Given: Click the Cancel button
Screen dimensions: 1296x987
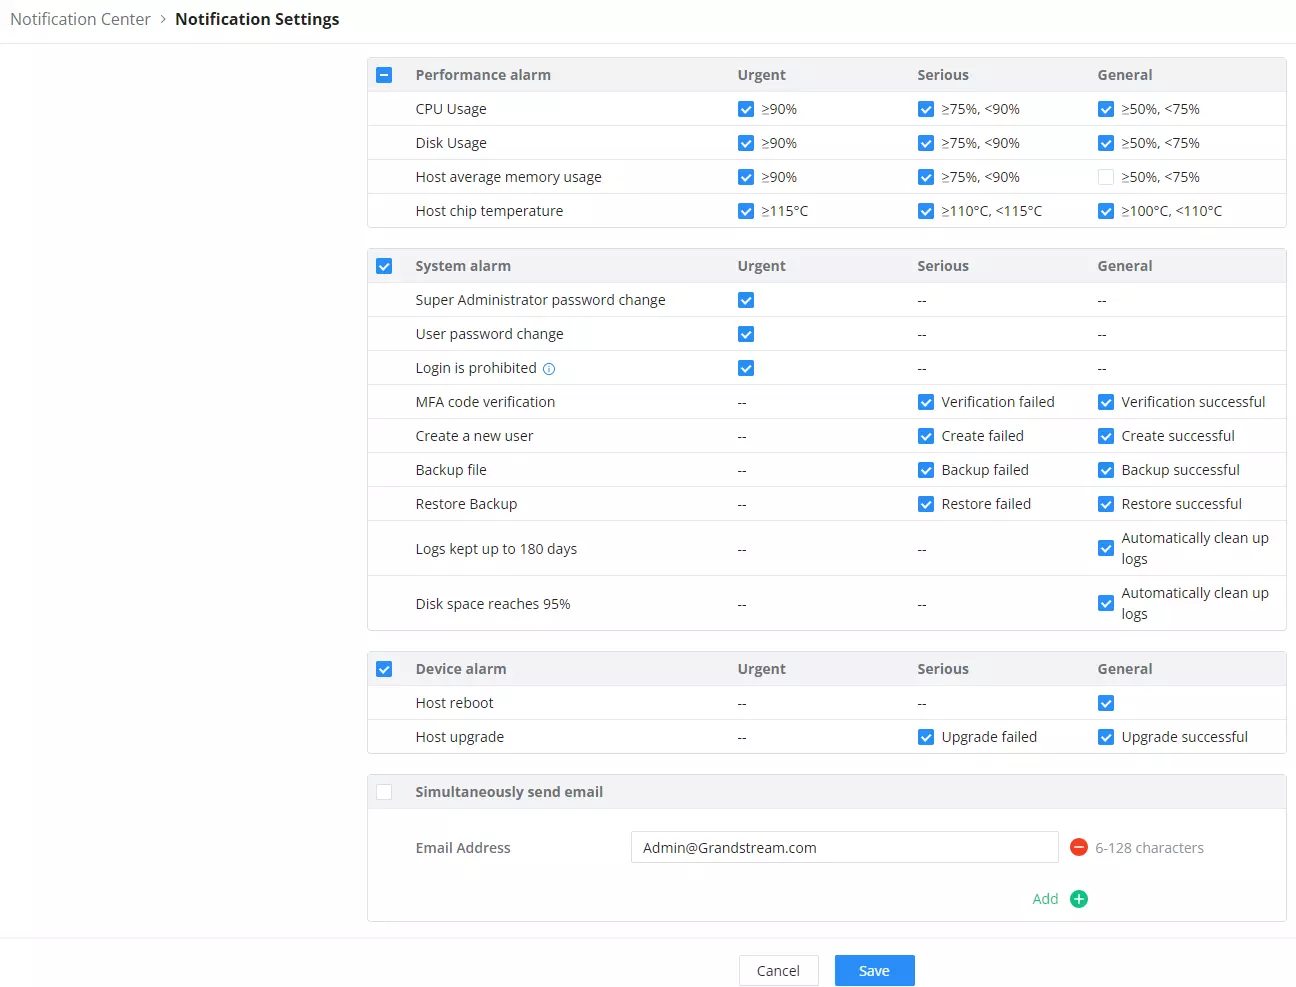Looking at the screenshot, I should (778, 971).
